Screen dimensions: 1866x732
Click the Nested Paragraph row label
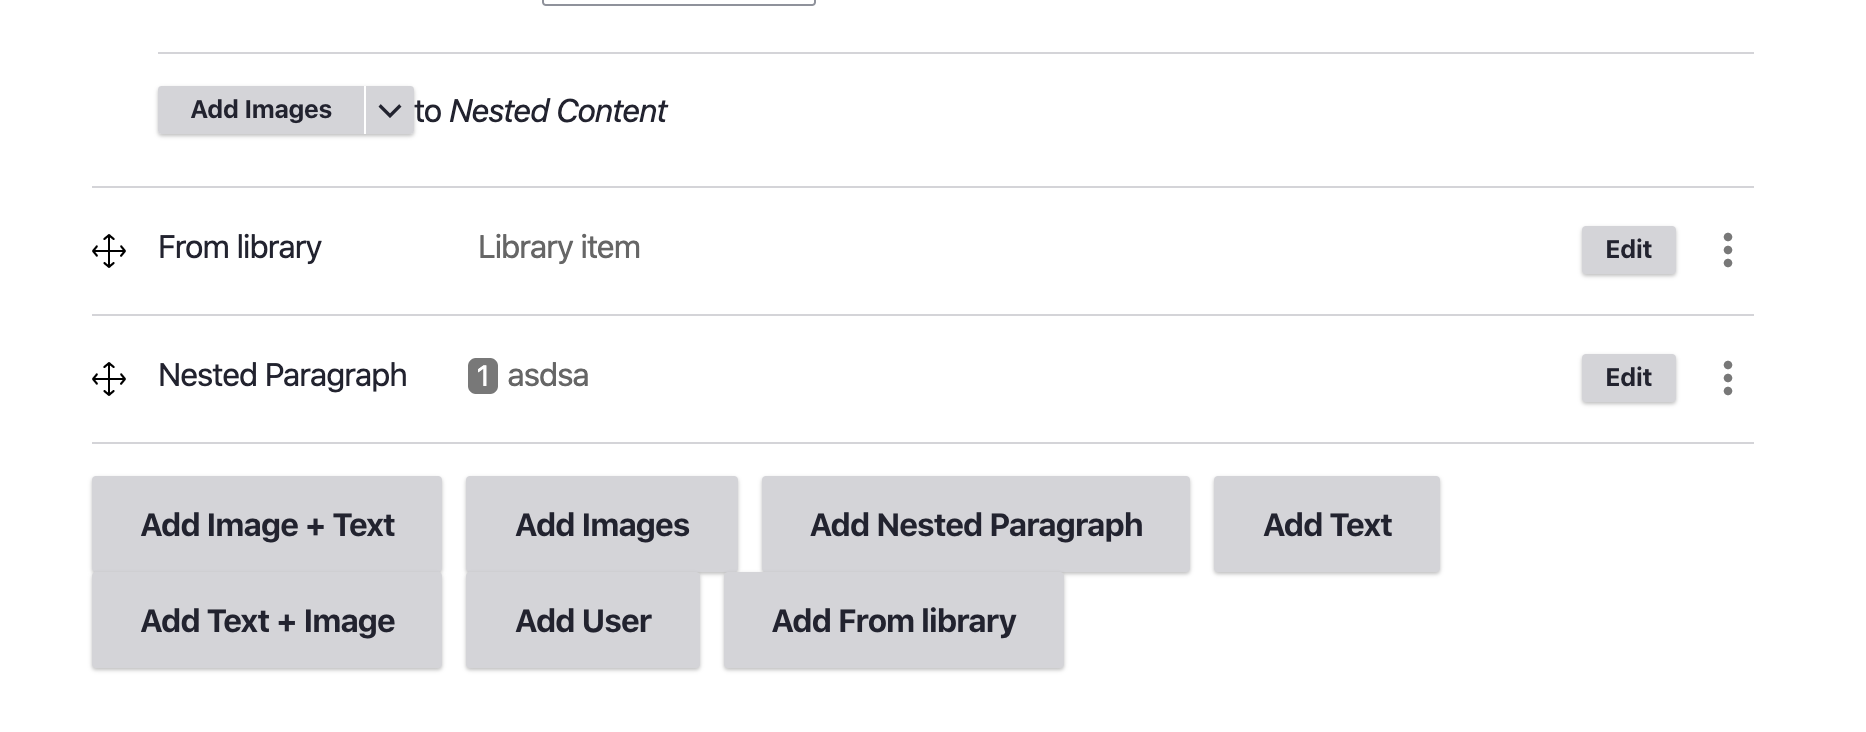tap(282, 376)
